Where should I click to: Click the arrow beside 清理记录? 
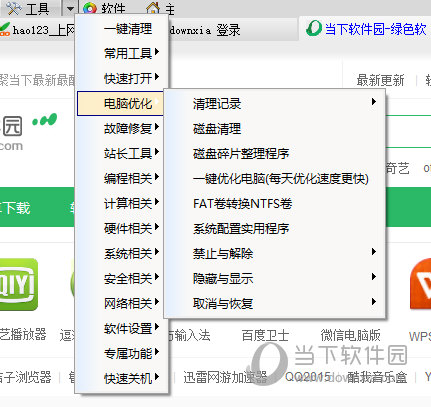coord(374,102)
